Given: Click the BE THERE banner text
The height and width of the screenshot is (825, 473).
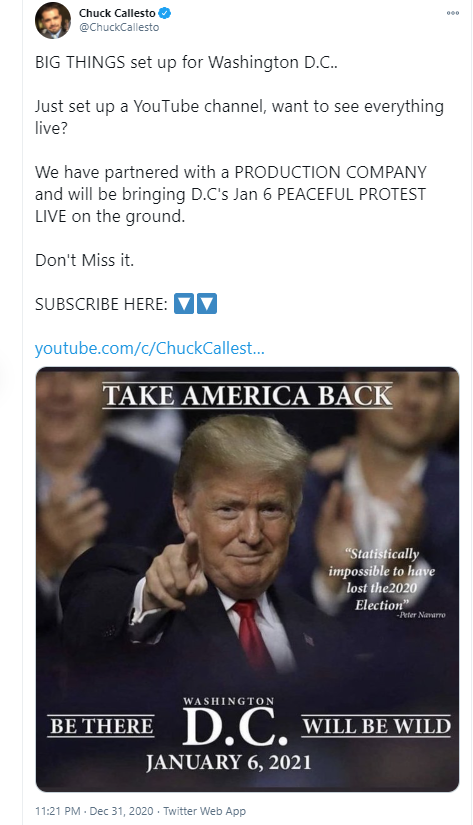Looking at the screenshot, I should tap(102, 726).
